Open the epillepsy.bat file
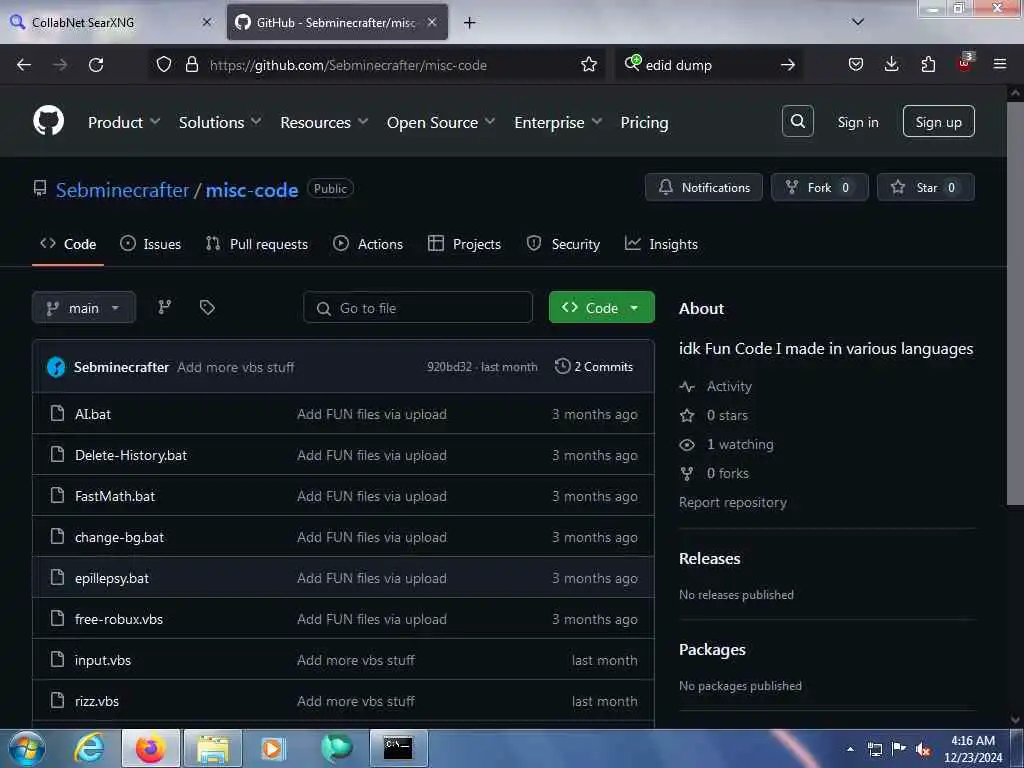Image resolution: width=1024 pixels, height=768 pixels. coord(112,579)
